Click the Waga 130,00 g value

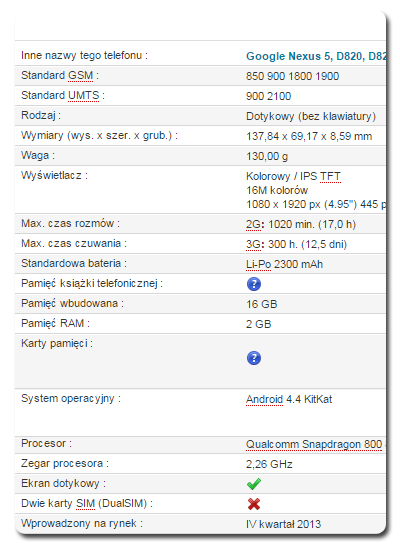[267, 156]
